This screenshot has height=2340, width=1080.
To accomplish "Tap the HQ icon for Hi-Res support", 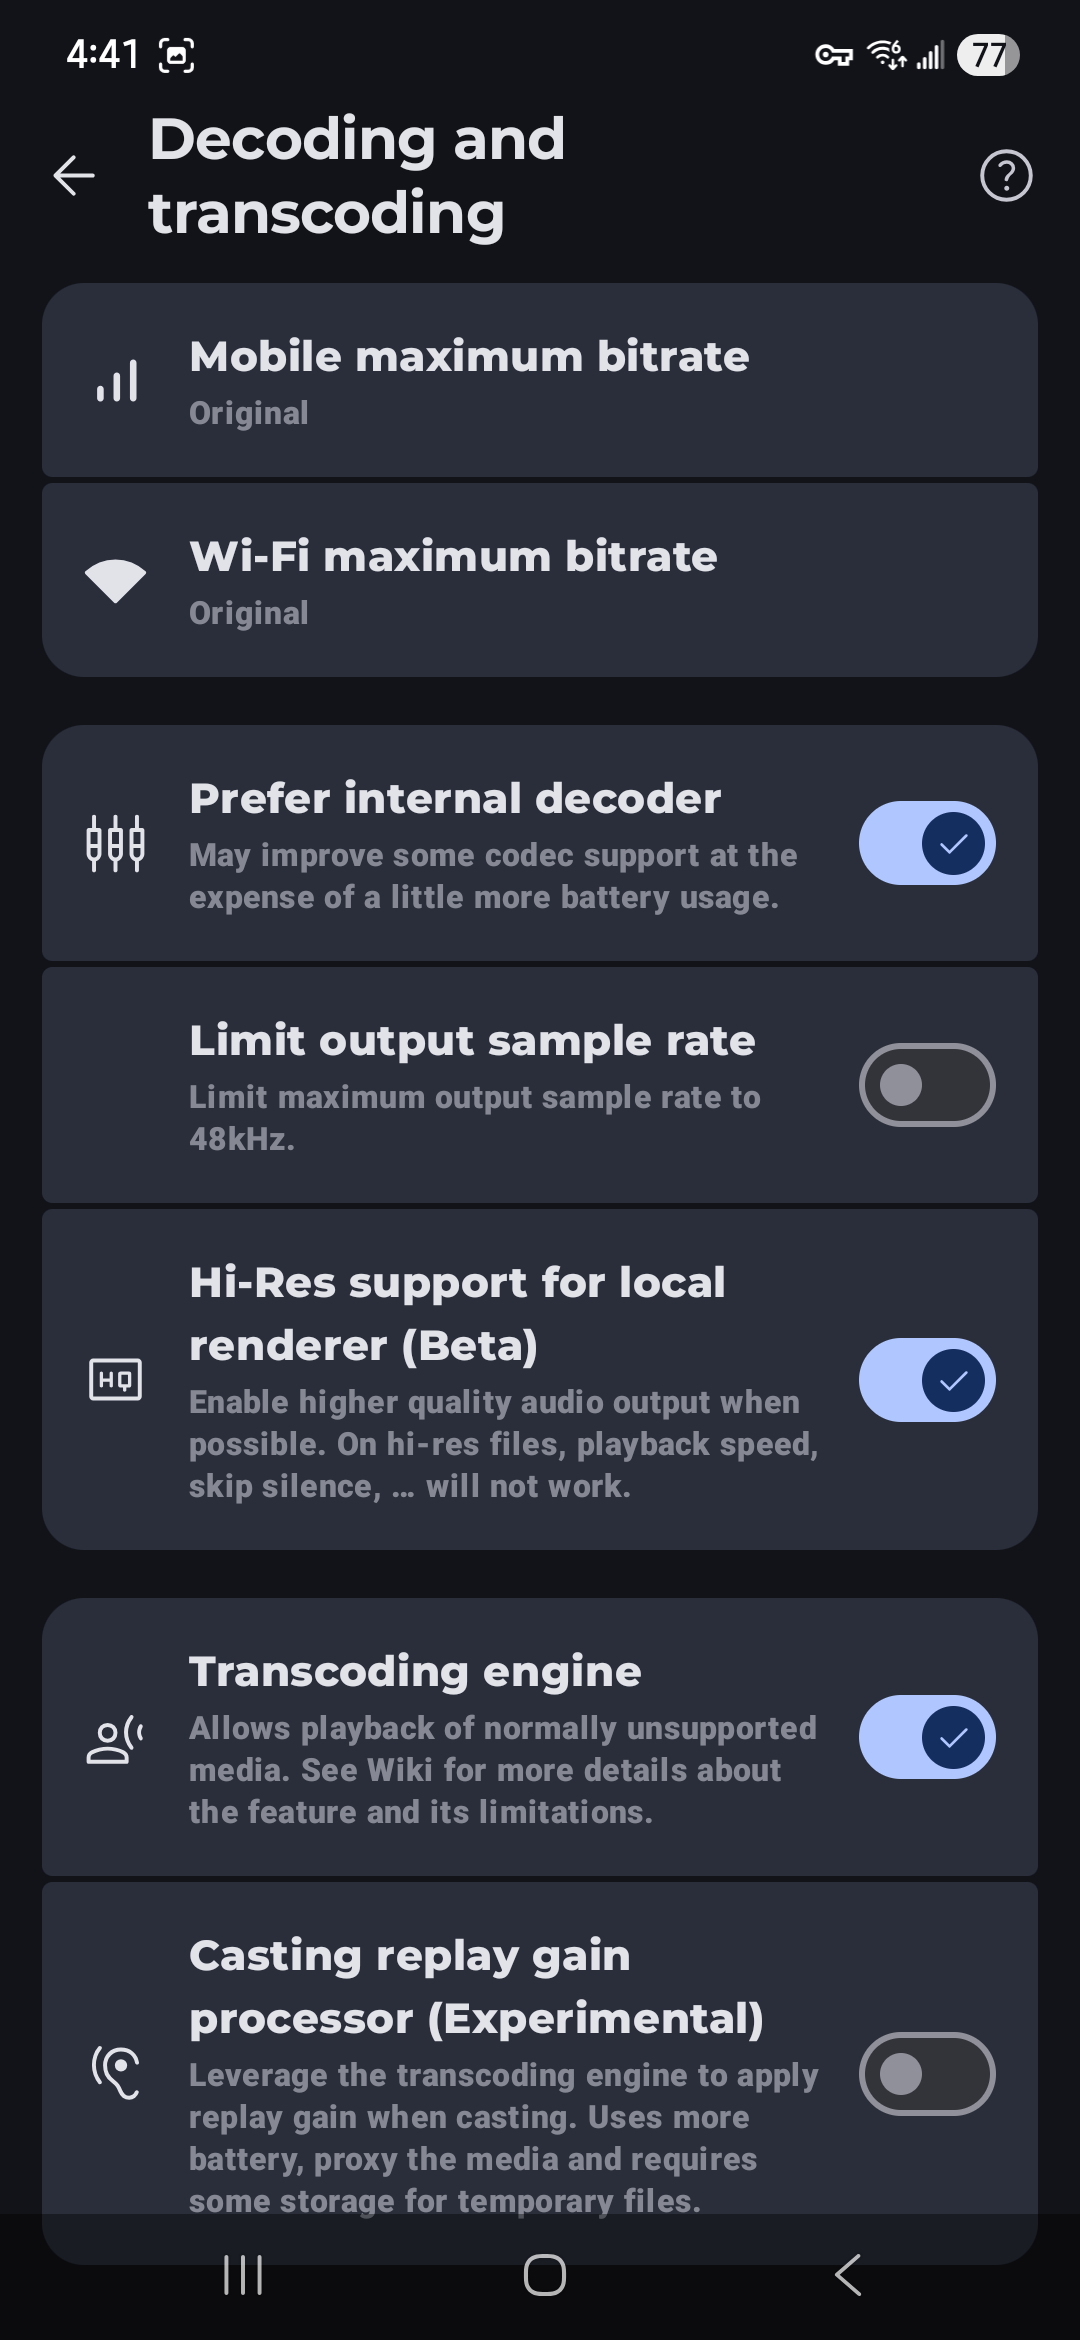I will [116, 1380].
